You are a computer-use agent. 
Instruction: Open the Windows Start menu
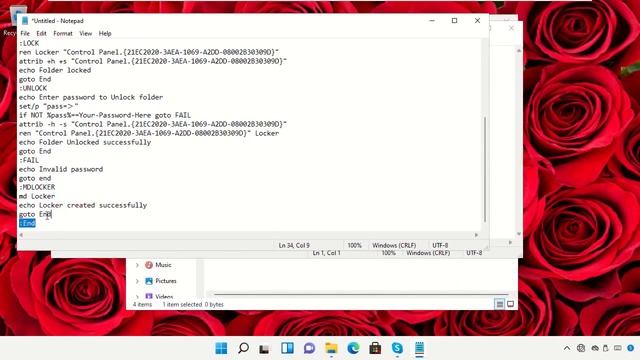tap(221, 348)
